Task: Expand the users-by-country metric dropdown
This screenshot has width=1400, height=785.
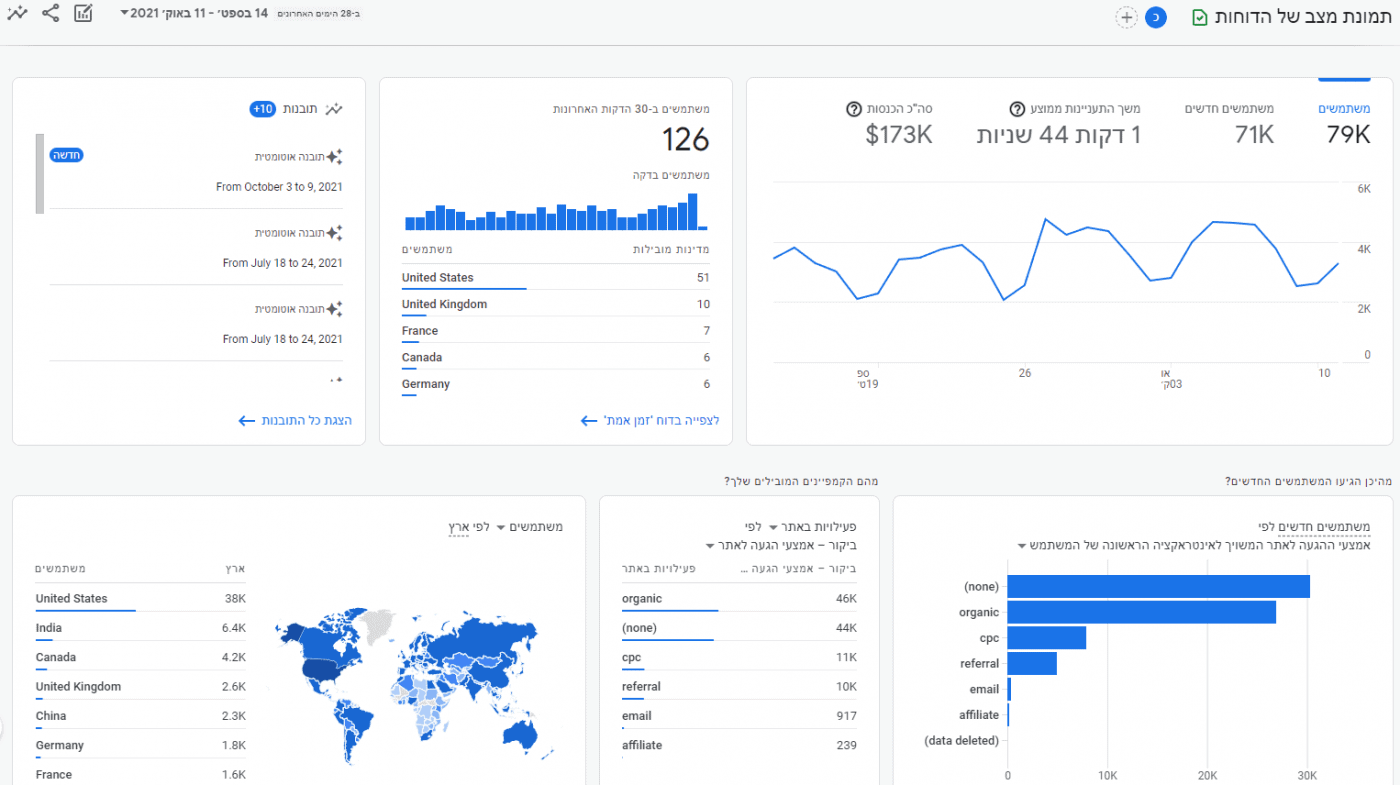Action: [536, 526]
